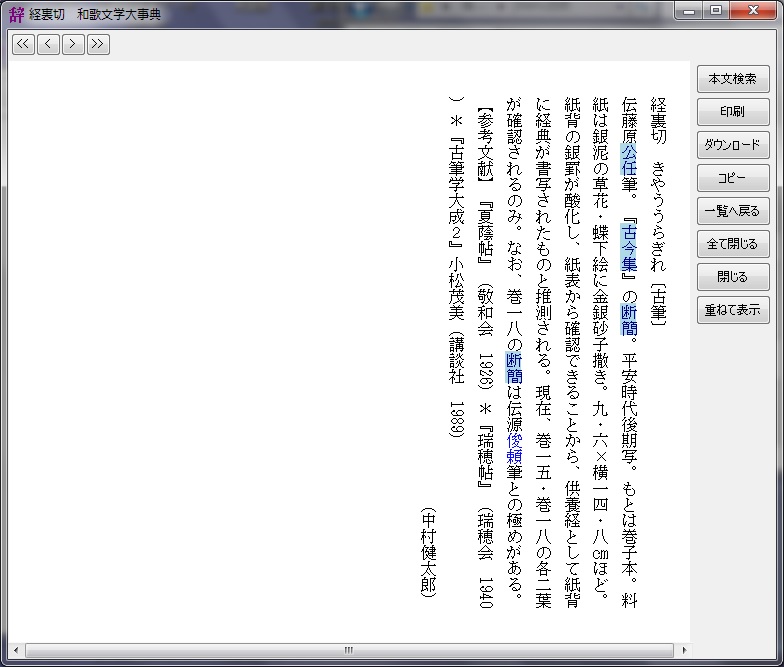Go to previous entry with < button
Screen dimensions: 784x667
[x=48, y=44]
